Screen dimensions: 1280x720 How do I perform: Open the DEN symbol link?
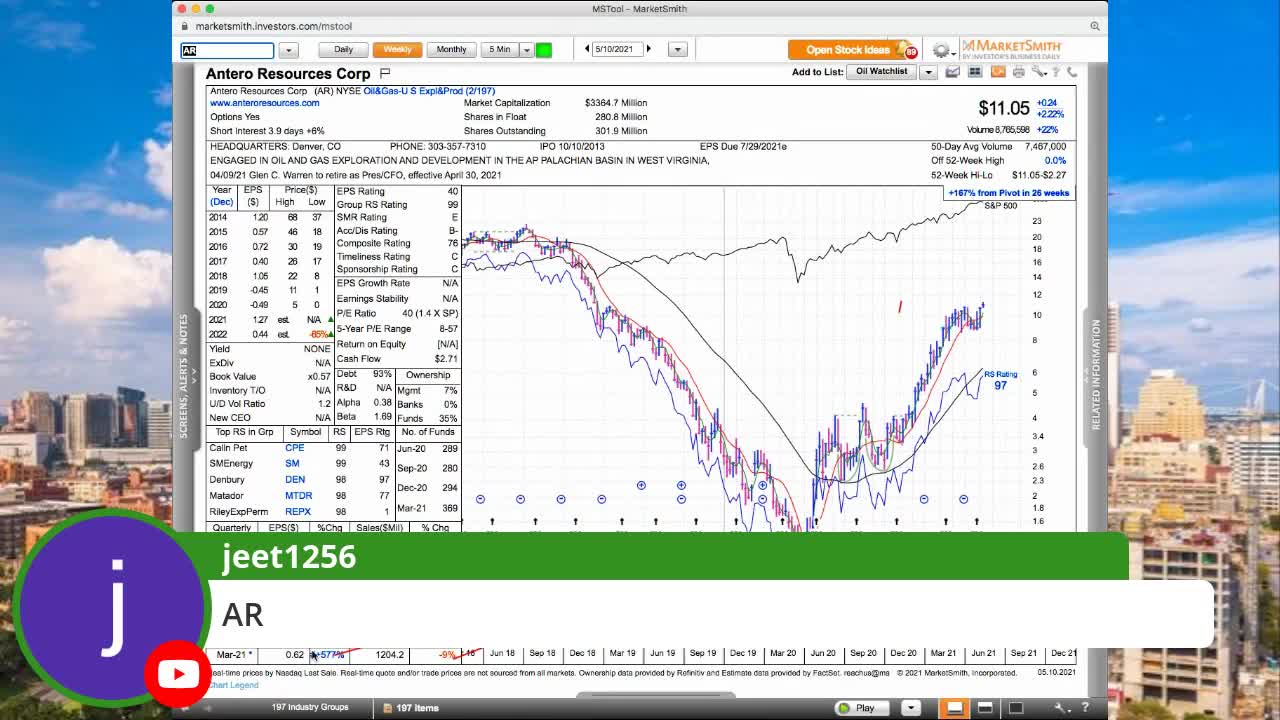tap(294, 480)
